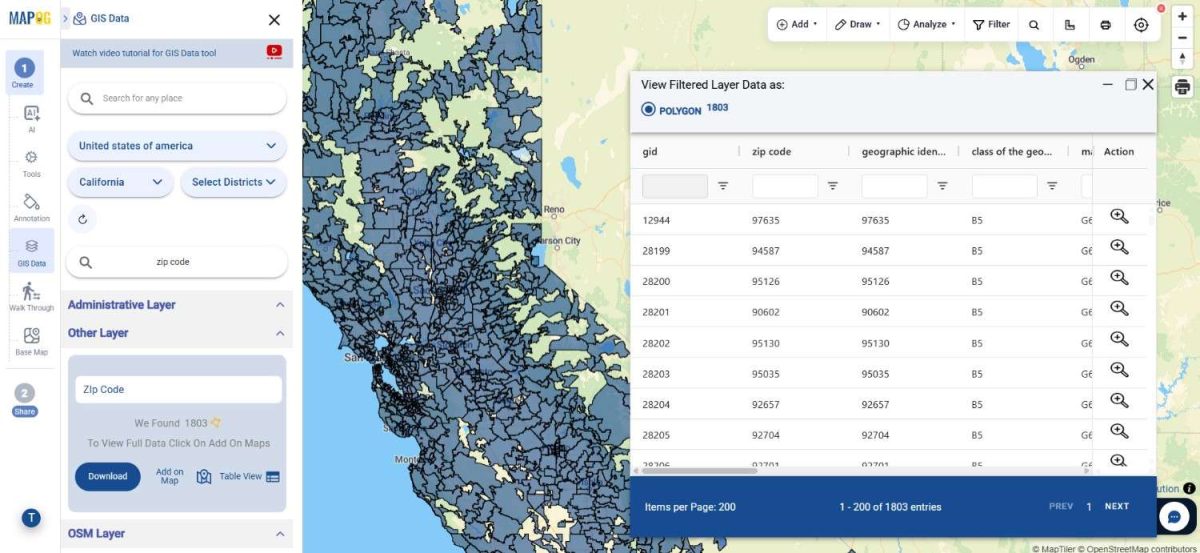Zoom to feature in row 92657
1200x553 pixels.
(x=1119, y=401)
